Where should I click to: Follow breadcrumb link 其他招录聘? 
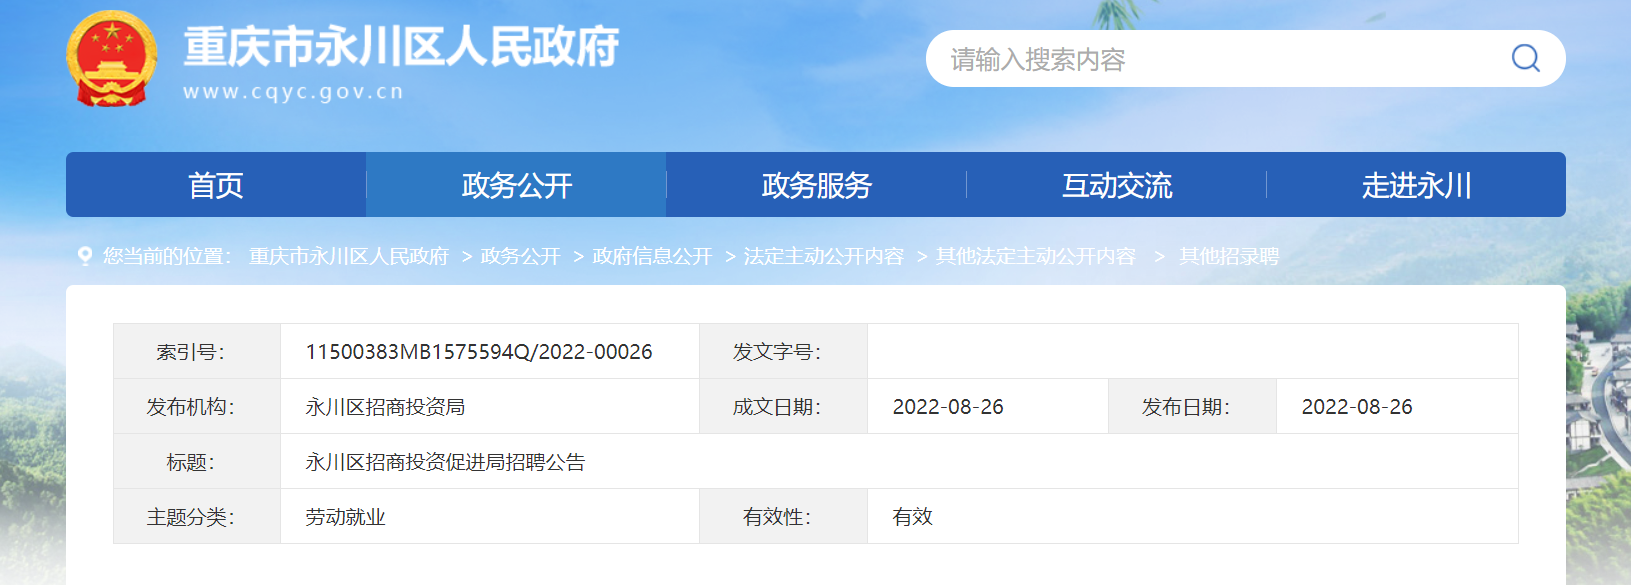1229,256
